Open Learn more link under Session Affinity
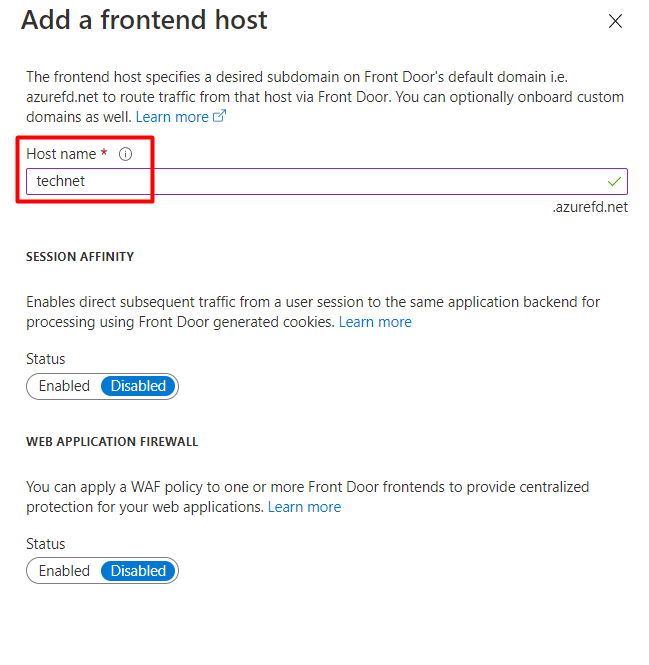The width and height of the screenshot is (649, 665). pos(375,322)
